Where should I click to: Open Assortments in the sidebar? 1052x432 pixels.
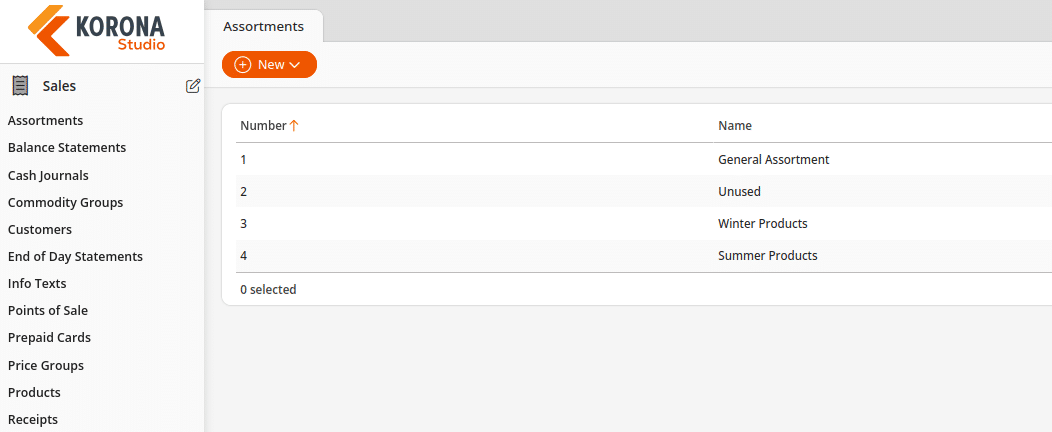[46, 121]
